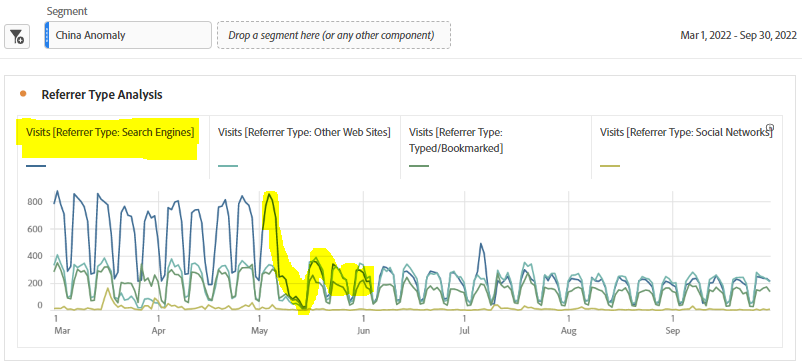This screenshot has width=802, height=364.
Task: Click the blue handle on China Anomaly chip
Action: tap(47, 35)
